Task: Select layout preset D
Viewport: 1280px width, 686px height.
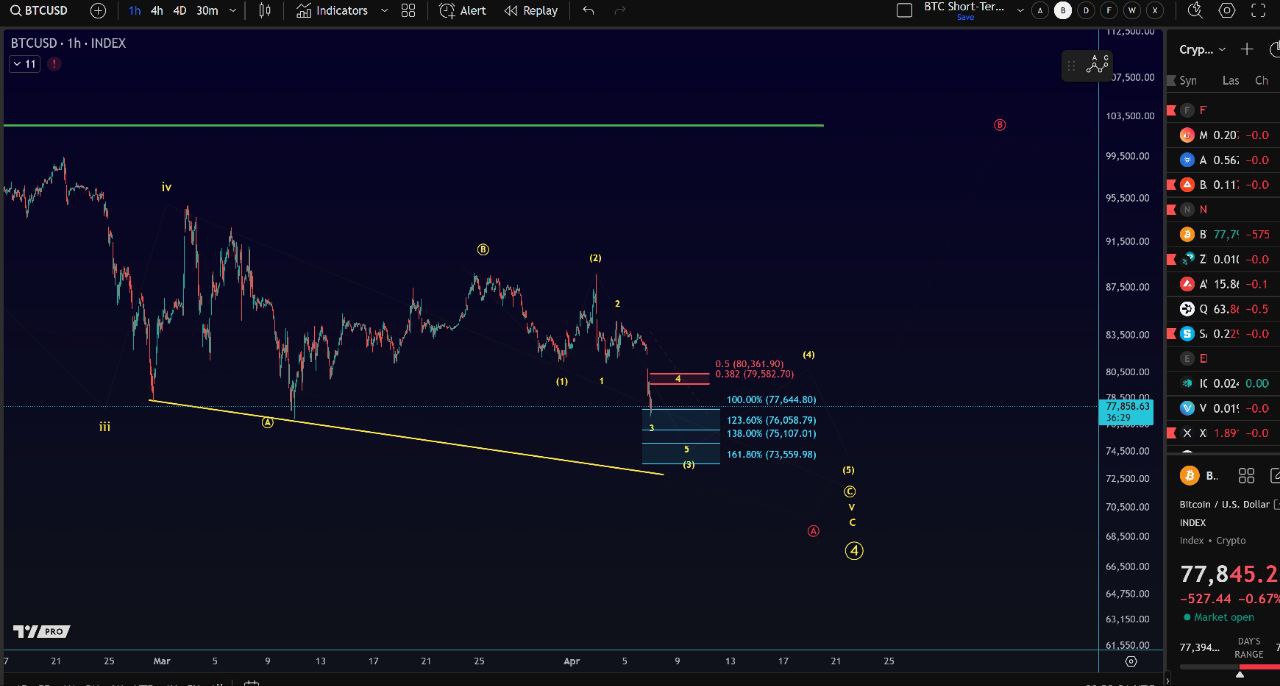Action: (1086, 10)
